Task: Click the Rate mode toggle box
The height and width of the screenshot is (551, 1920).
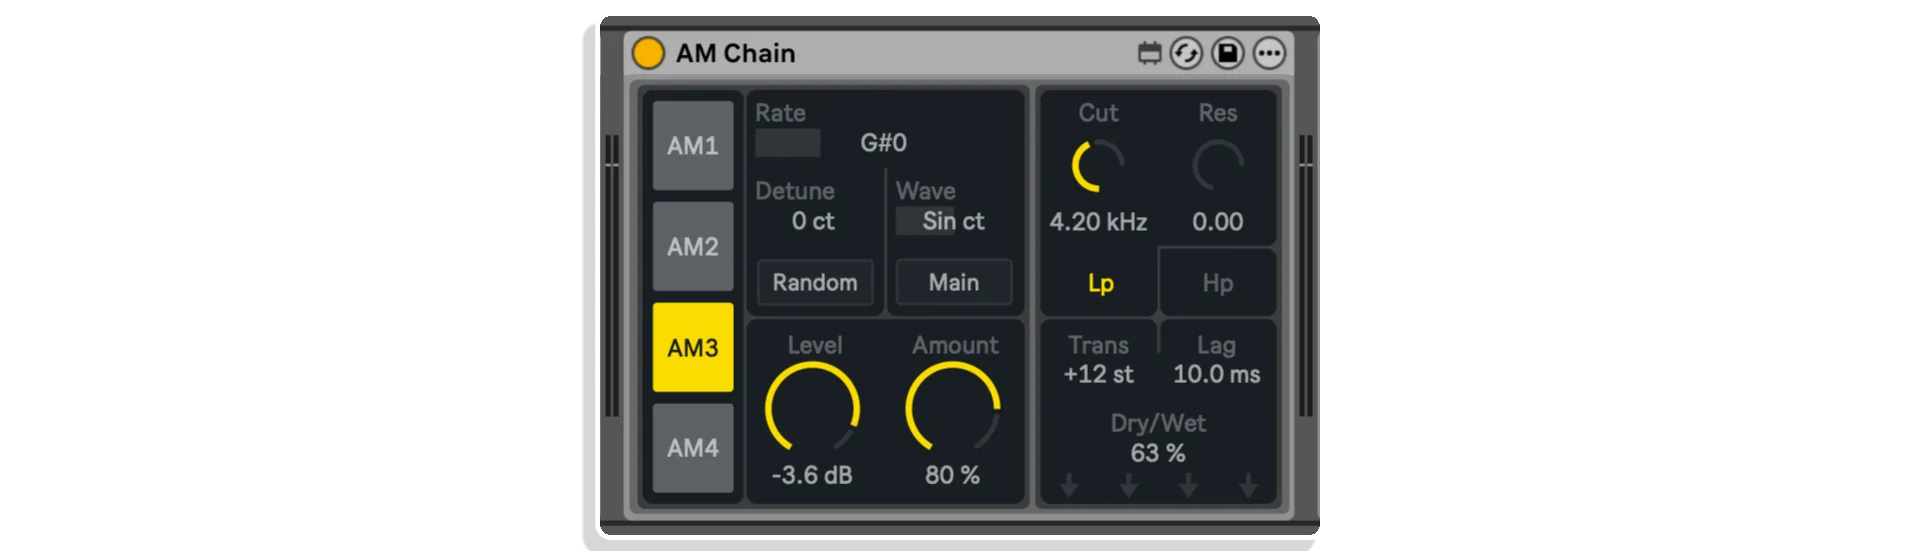Action: [x=788, y=143]
